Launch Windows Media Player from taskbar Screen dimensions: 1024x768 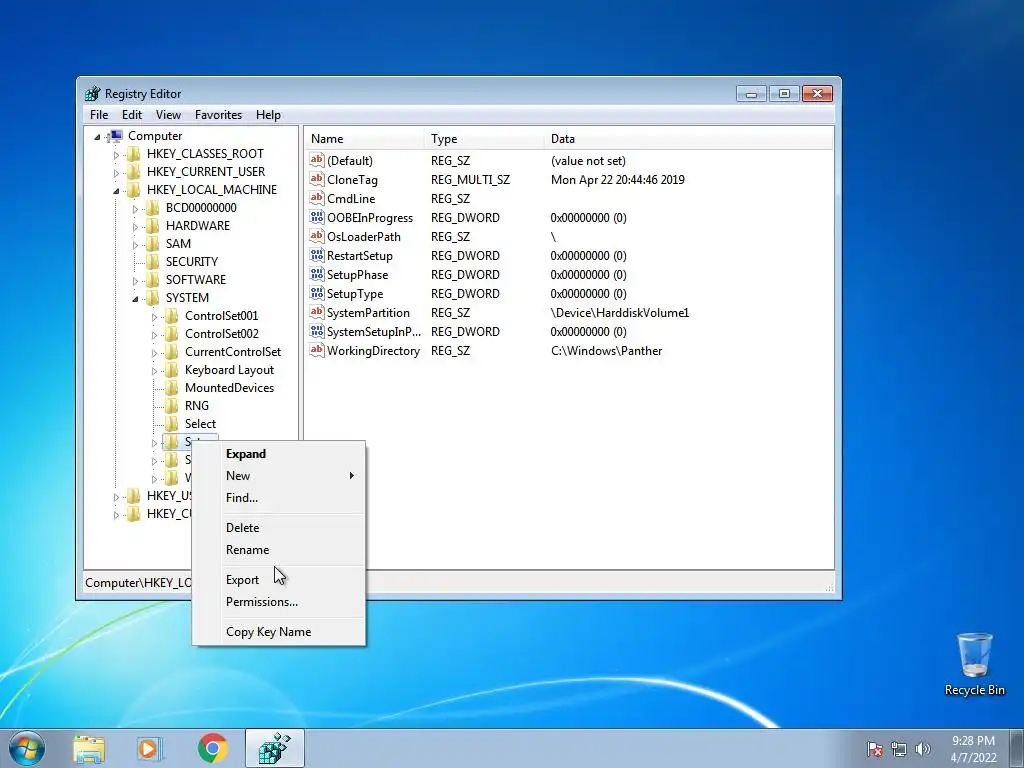(x=150, y=749)
